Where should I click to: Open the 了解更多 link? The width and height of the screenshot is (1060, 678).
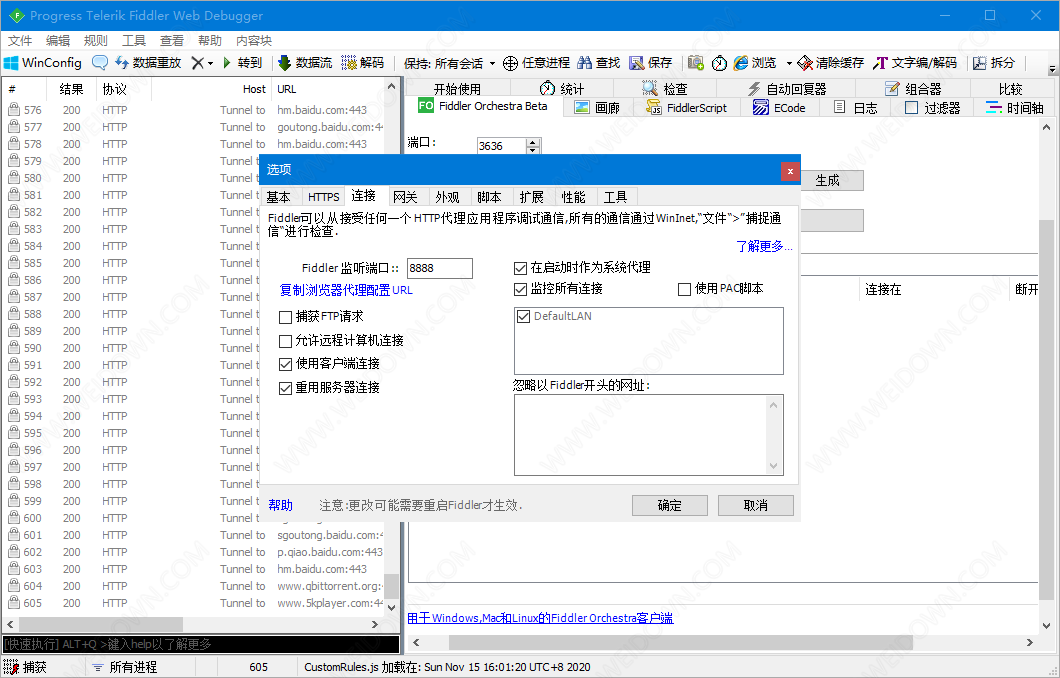click(x=764, y=246)
